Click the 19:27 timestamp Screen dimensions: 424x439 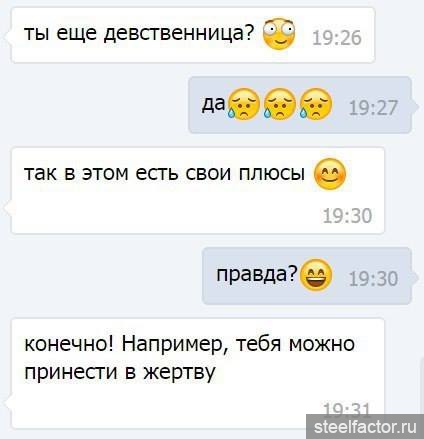(x=373, y=108)
